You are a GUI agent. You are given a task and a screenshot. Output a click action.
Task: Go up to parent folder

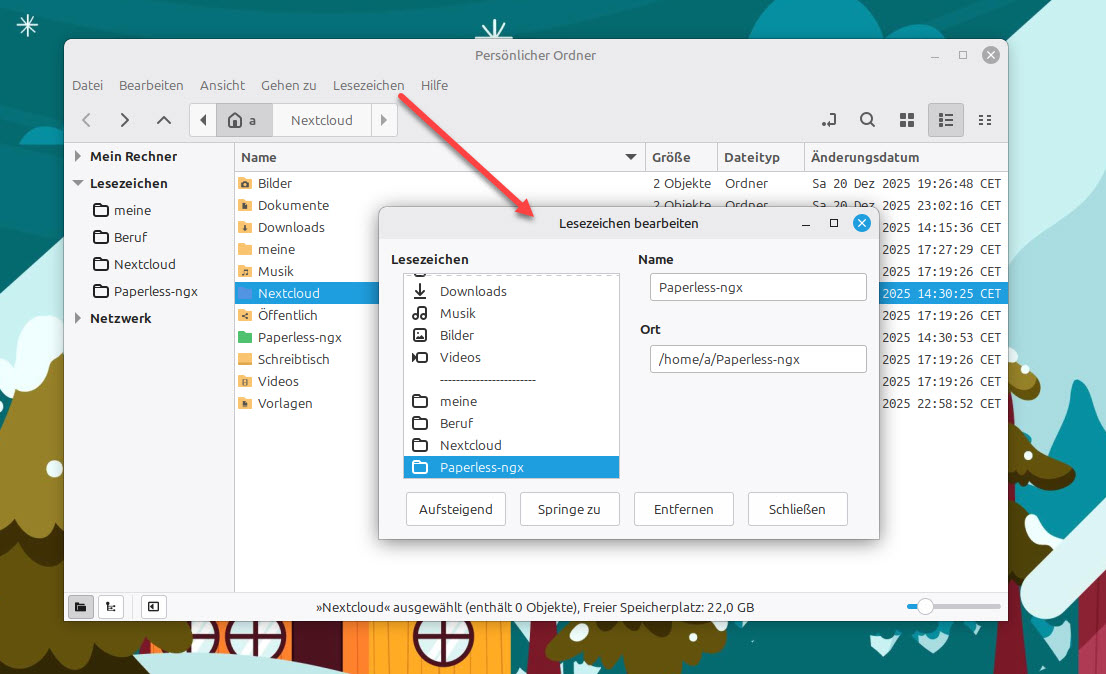[164, 120]
